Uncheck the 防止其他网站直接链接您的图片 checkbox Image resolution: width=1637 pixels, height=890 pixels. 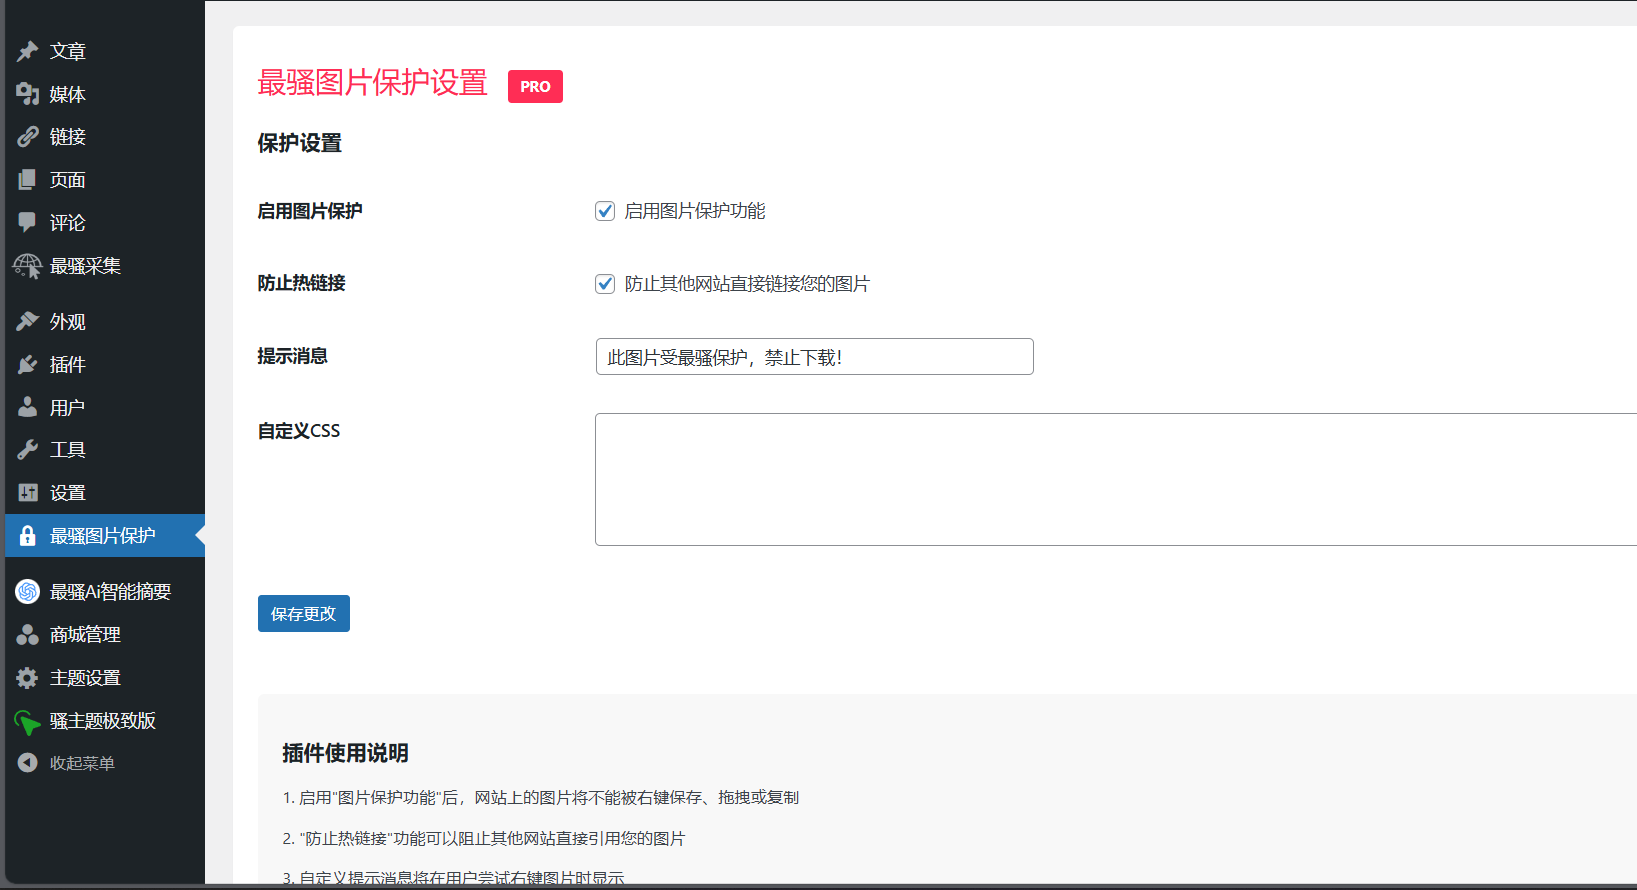[605, 284]
